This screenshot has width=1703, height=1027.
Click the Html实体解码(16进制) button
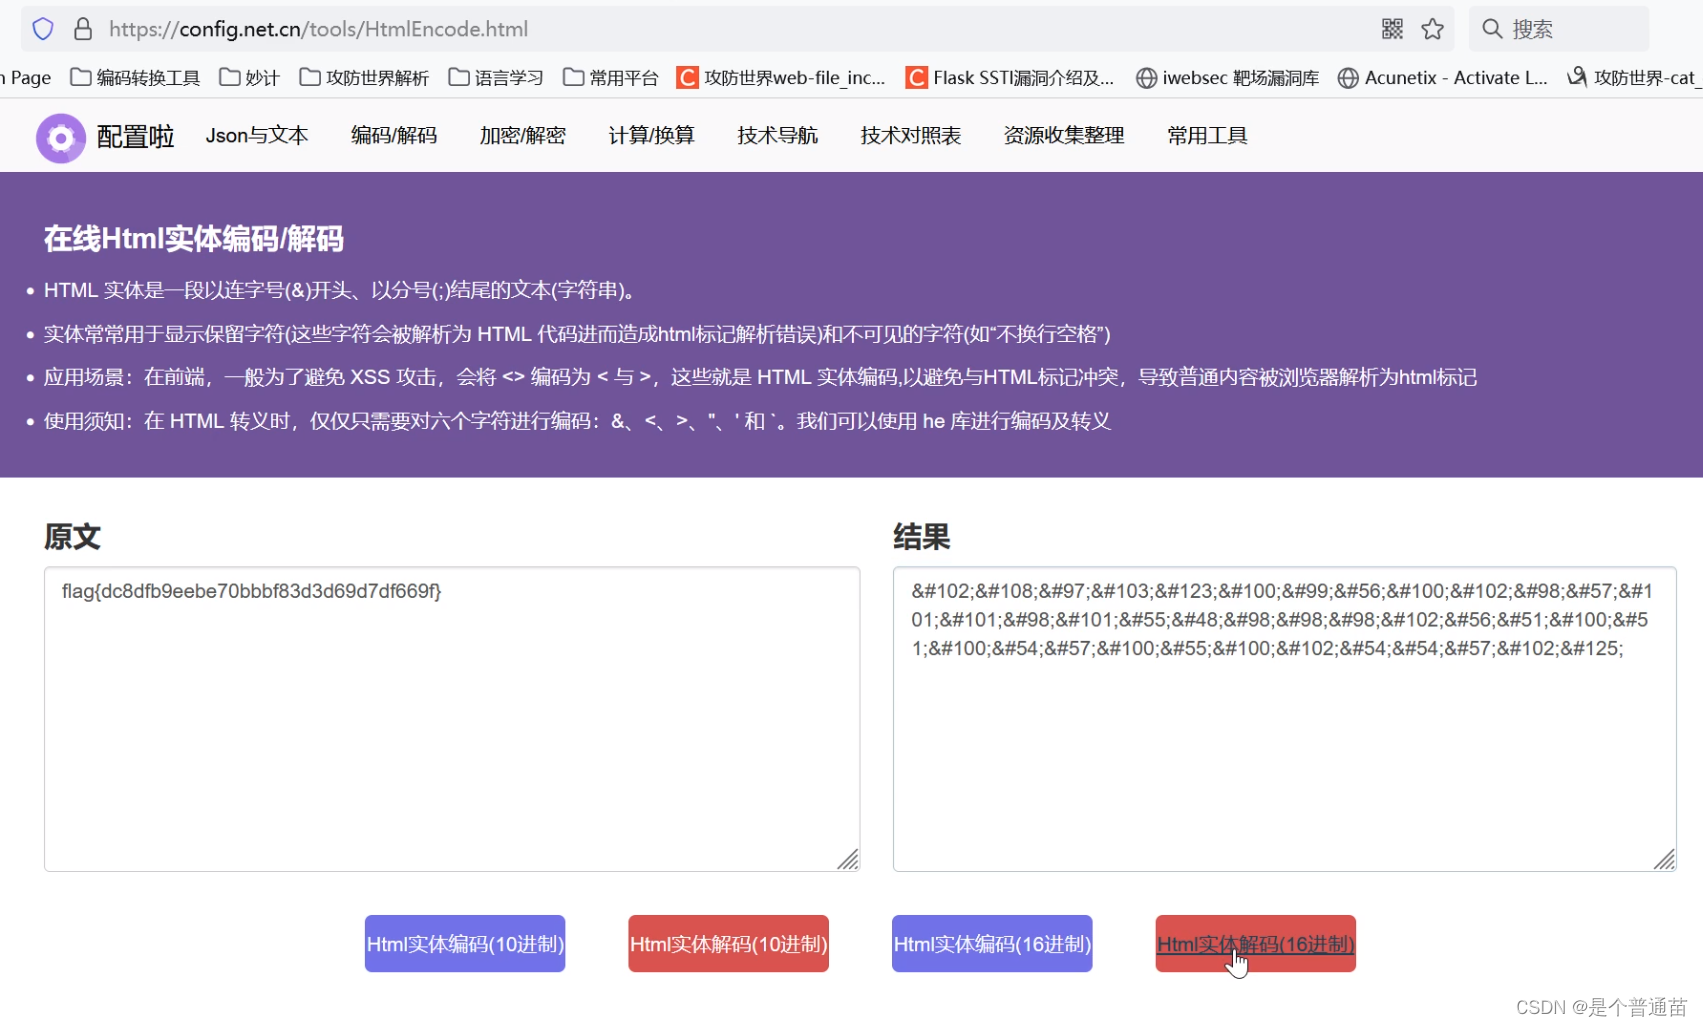pos(1255,943)
